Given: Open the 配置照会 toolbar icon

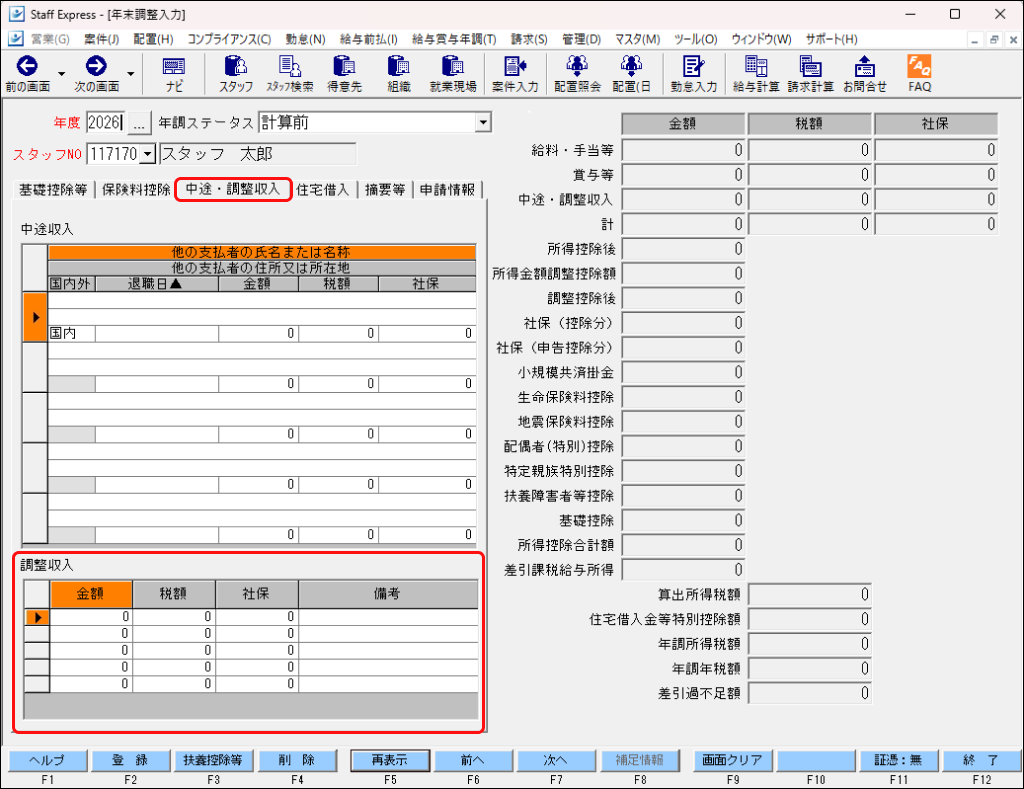Looking at the screenshot, I should (577, 73).
